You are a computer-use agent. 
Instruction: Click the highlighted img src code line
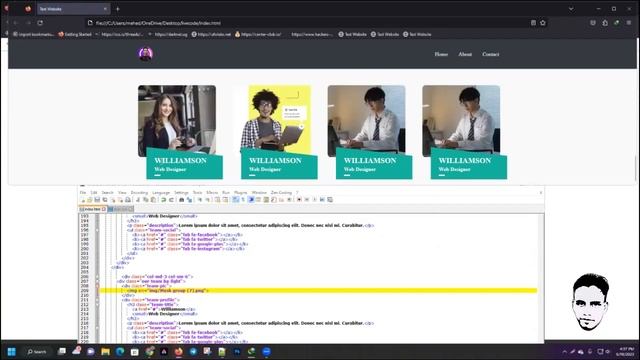point(318,291)
